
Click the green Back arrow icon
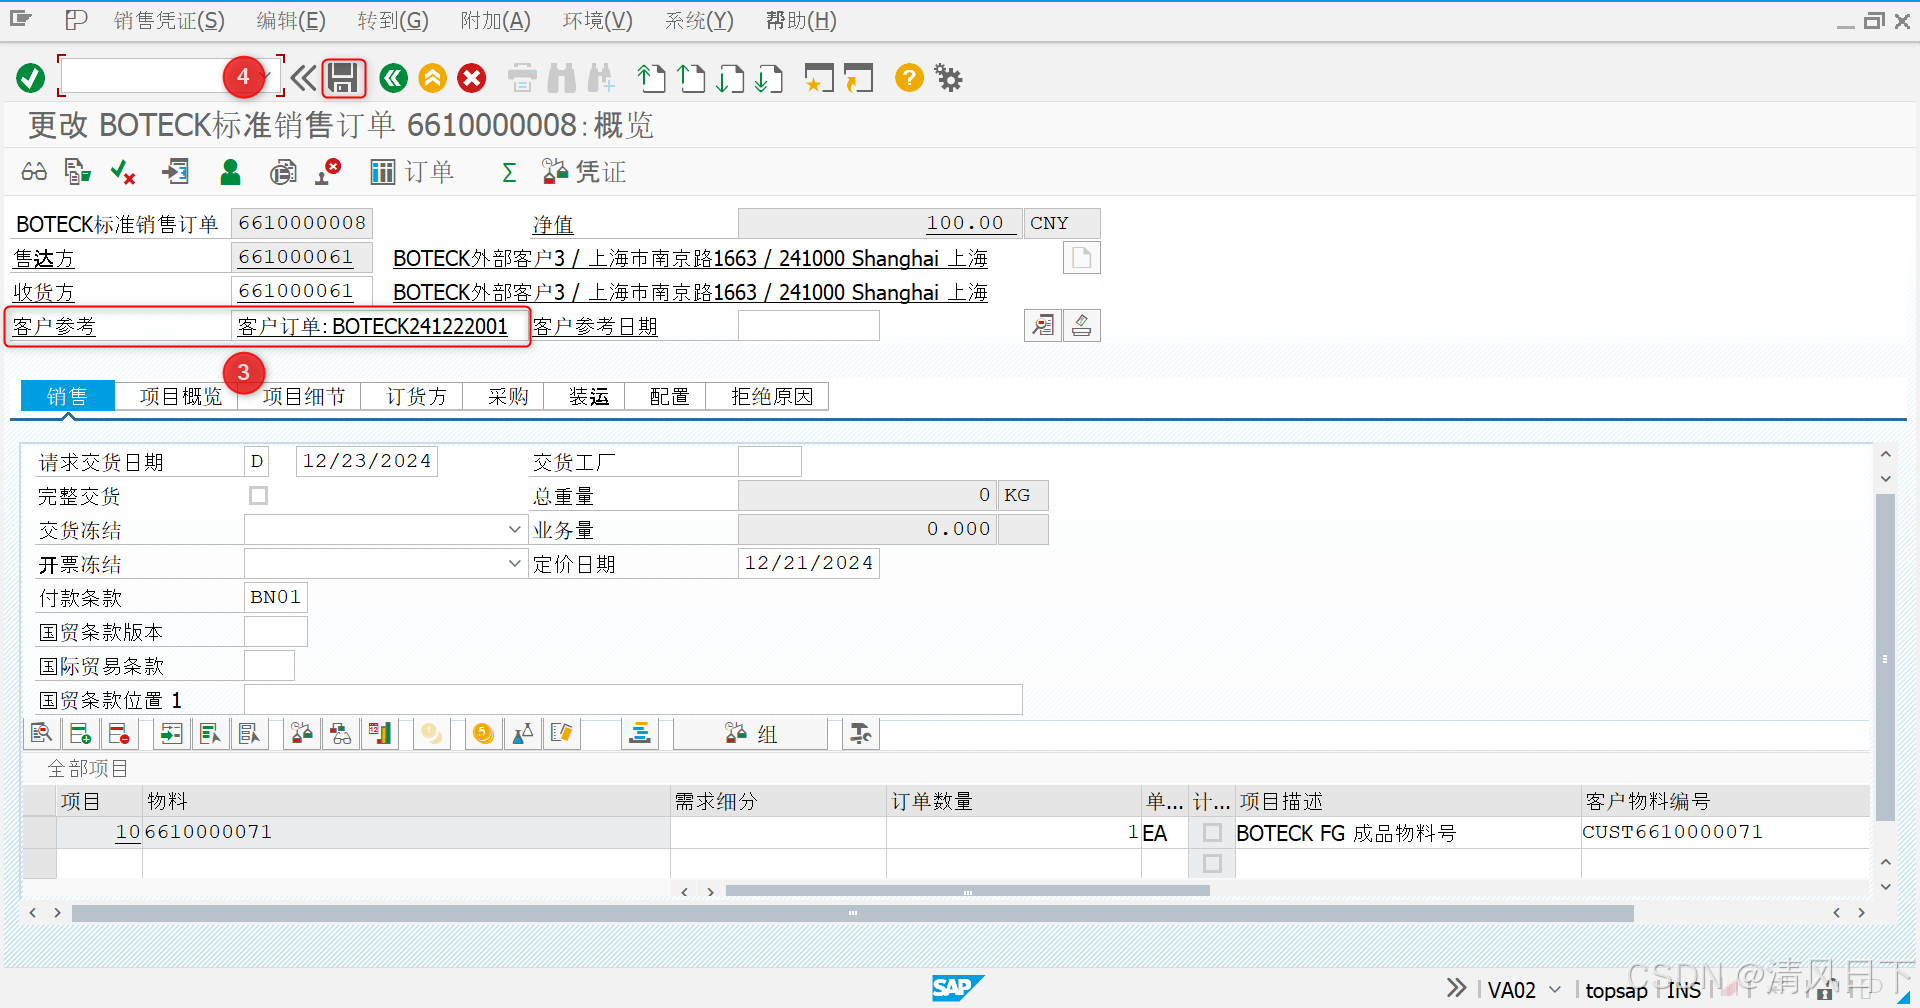click(x=394, y=78)
